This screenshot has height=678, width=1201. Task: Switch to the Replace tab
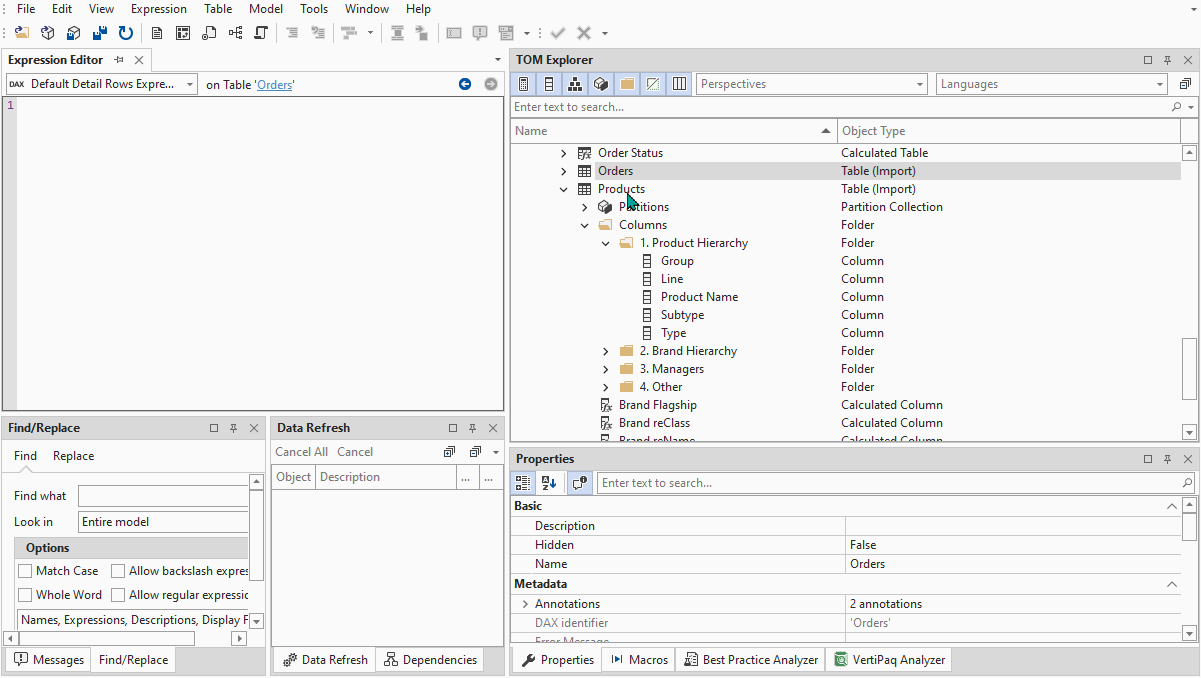point(72,455)
